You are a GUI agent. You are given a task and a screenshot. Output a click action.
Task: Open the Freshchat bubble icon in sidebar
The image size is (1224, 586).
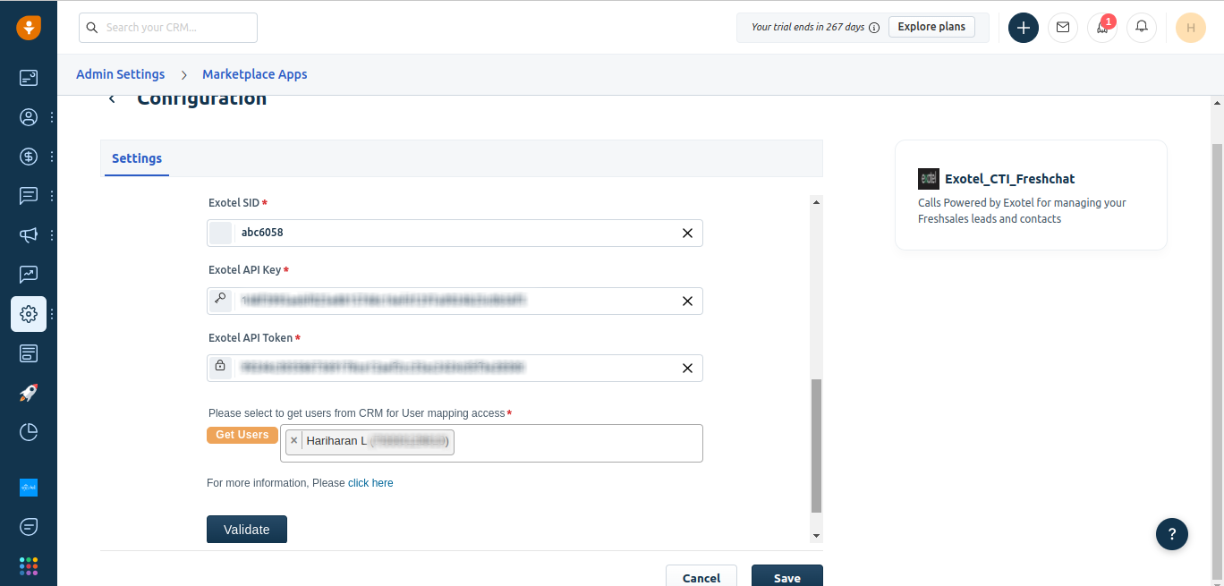(28, 526)
